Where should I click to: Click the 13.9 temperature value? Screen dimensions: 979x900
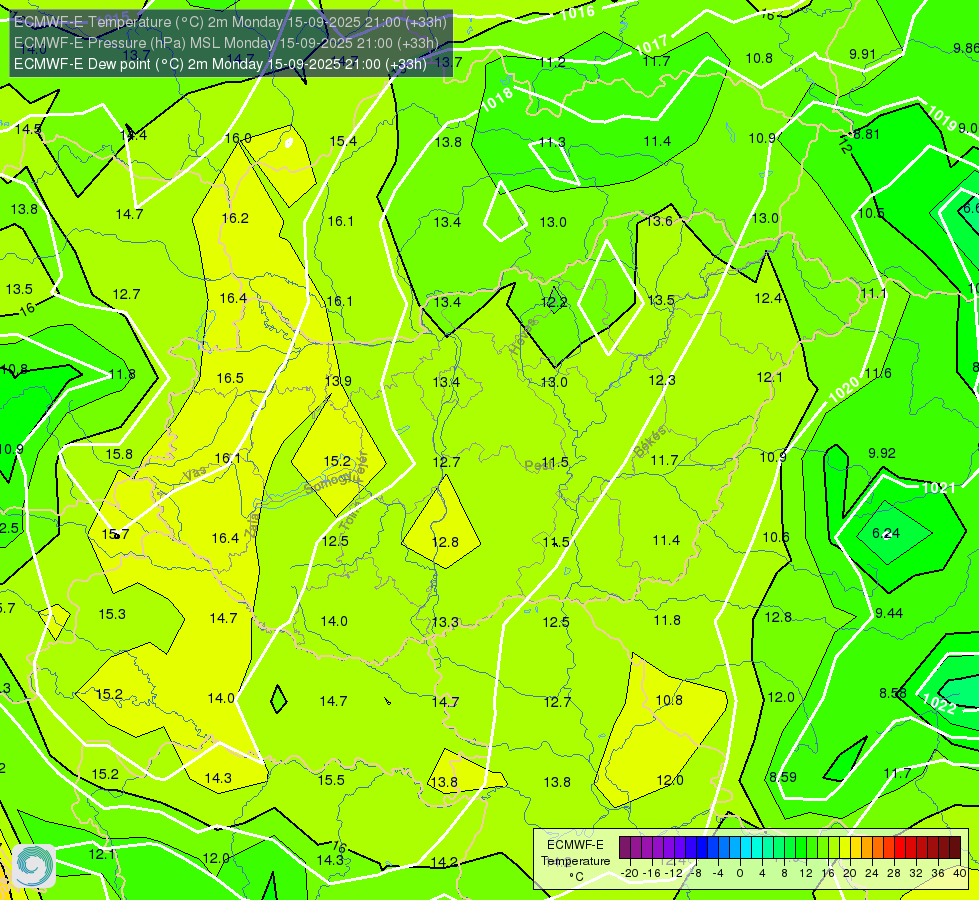tap(338, 381)
